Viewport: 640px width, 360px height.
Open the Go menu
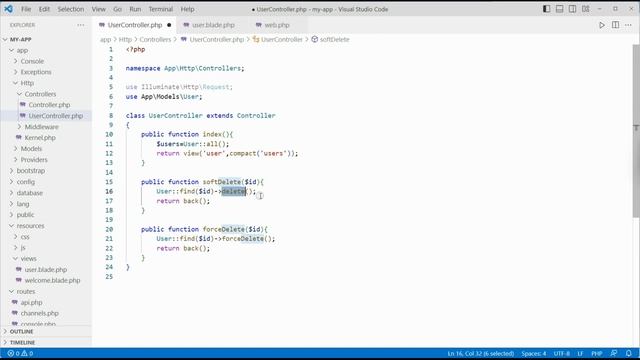pos(118,9)
